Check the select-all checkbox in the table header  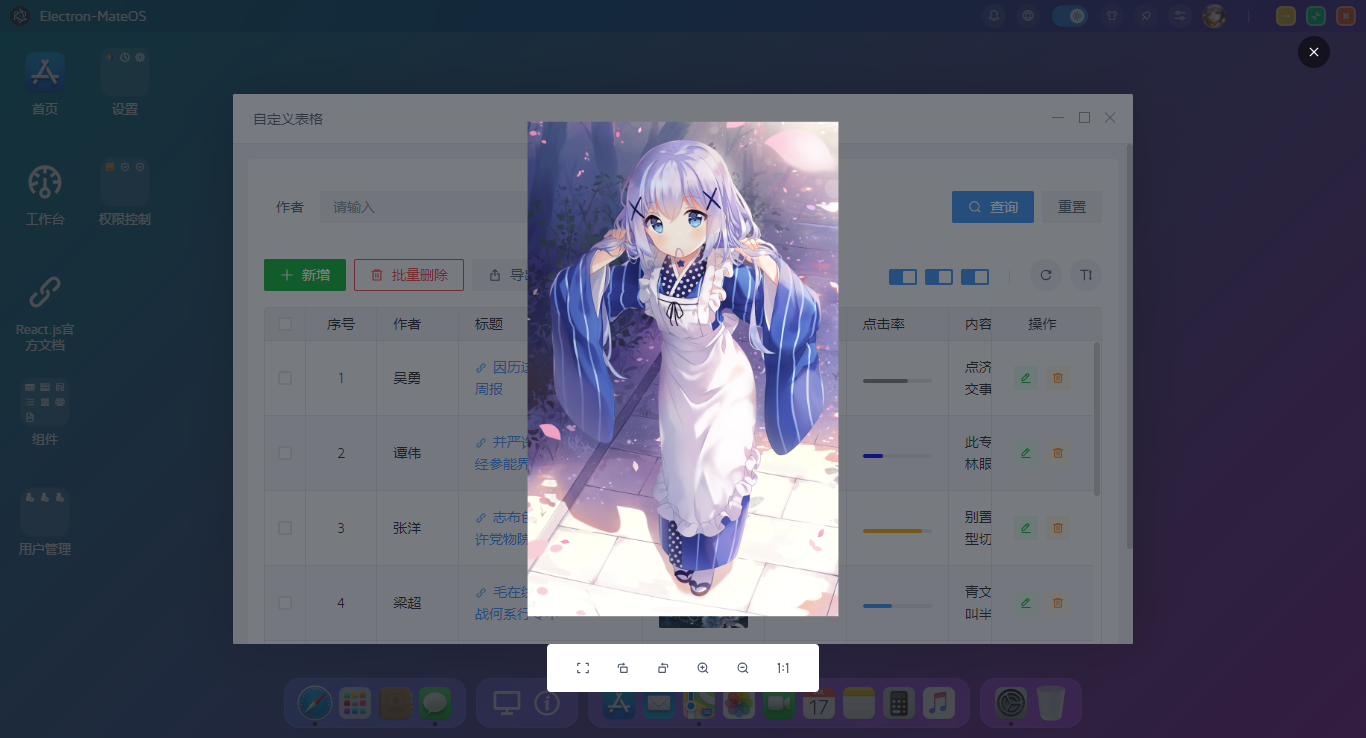pos(284,323)
